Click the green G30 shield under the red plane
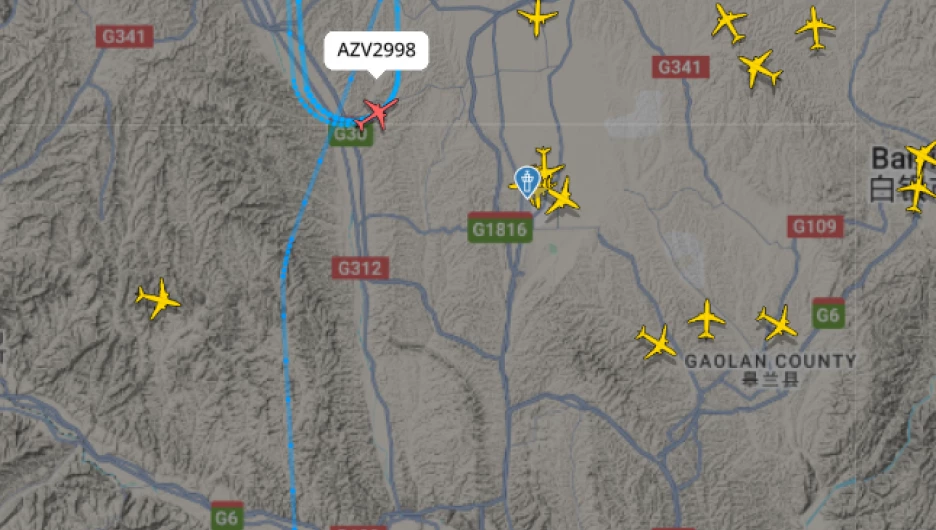 click(351, 134)
